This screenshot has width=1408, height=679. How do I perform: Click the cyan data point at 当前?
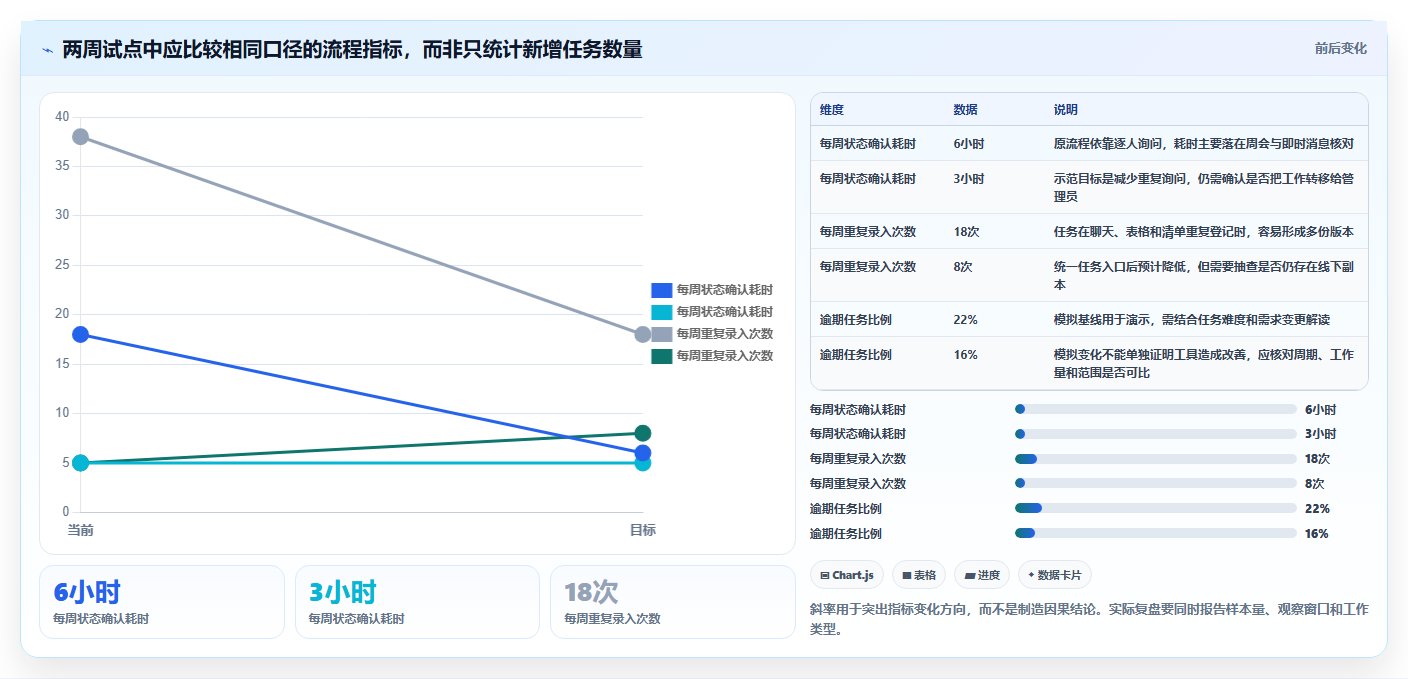click(81, 463)
